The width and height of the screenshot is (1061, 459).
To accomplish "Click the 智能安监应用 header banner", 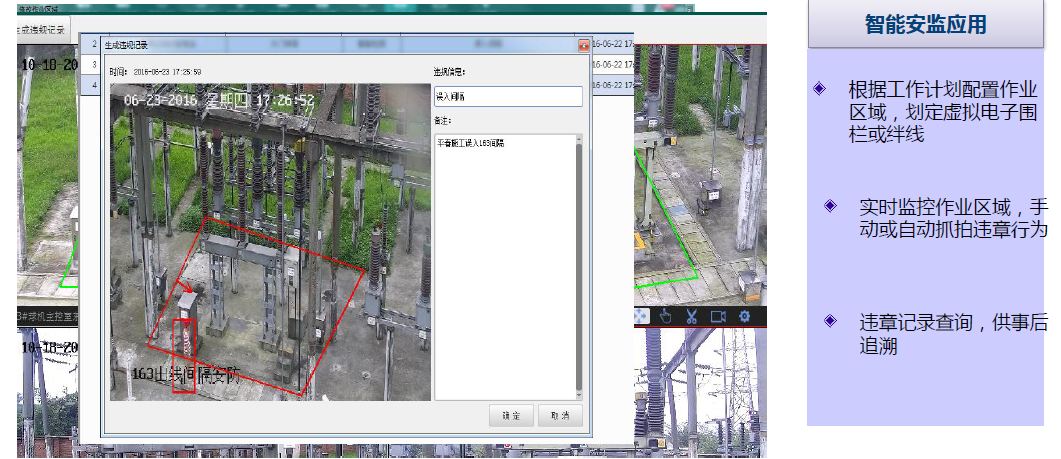I will [926, 24].
